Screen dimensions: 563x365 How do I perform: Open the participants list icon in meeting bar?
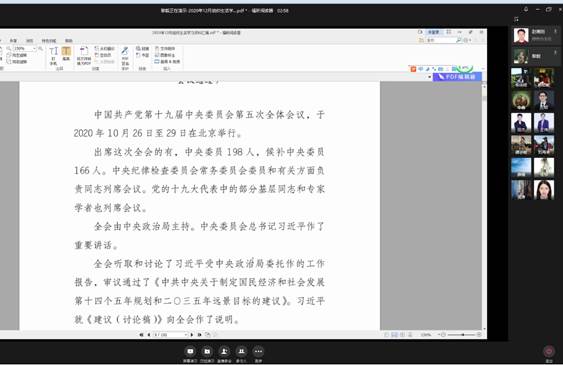241,351
